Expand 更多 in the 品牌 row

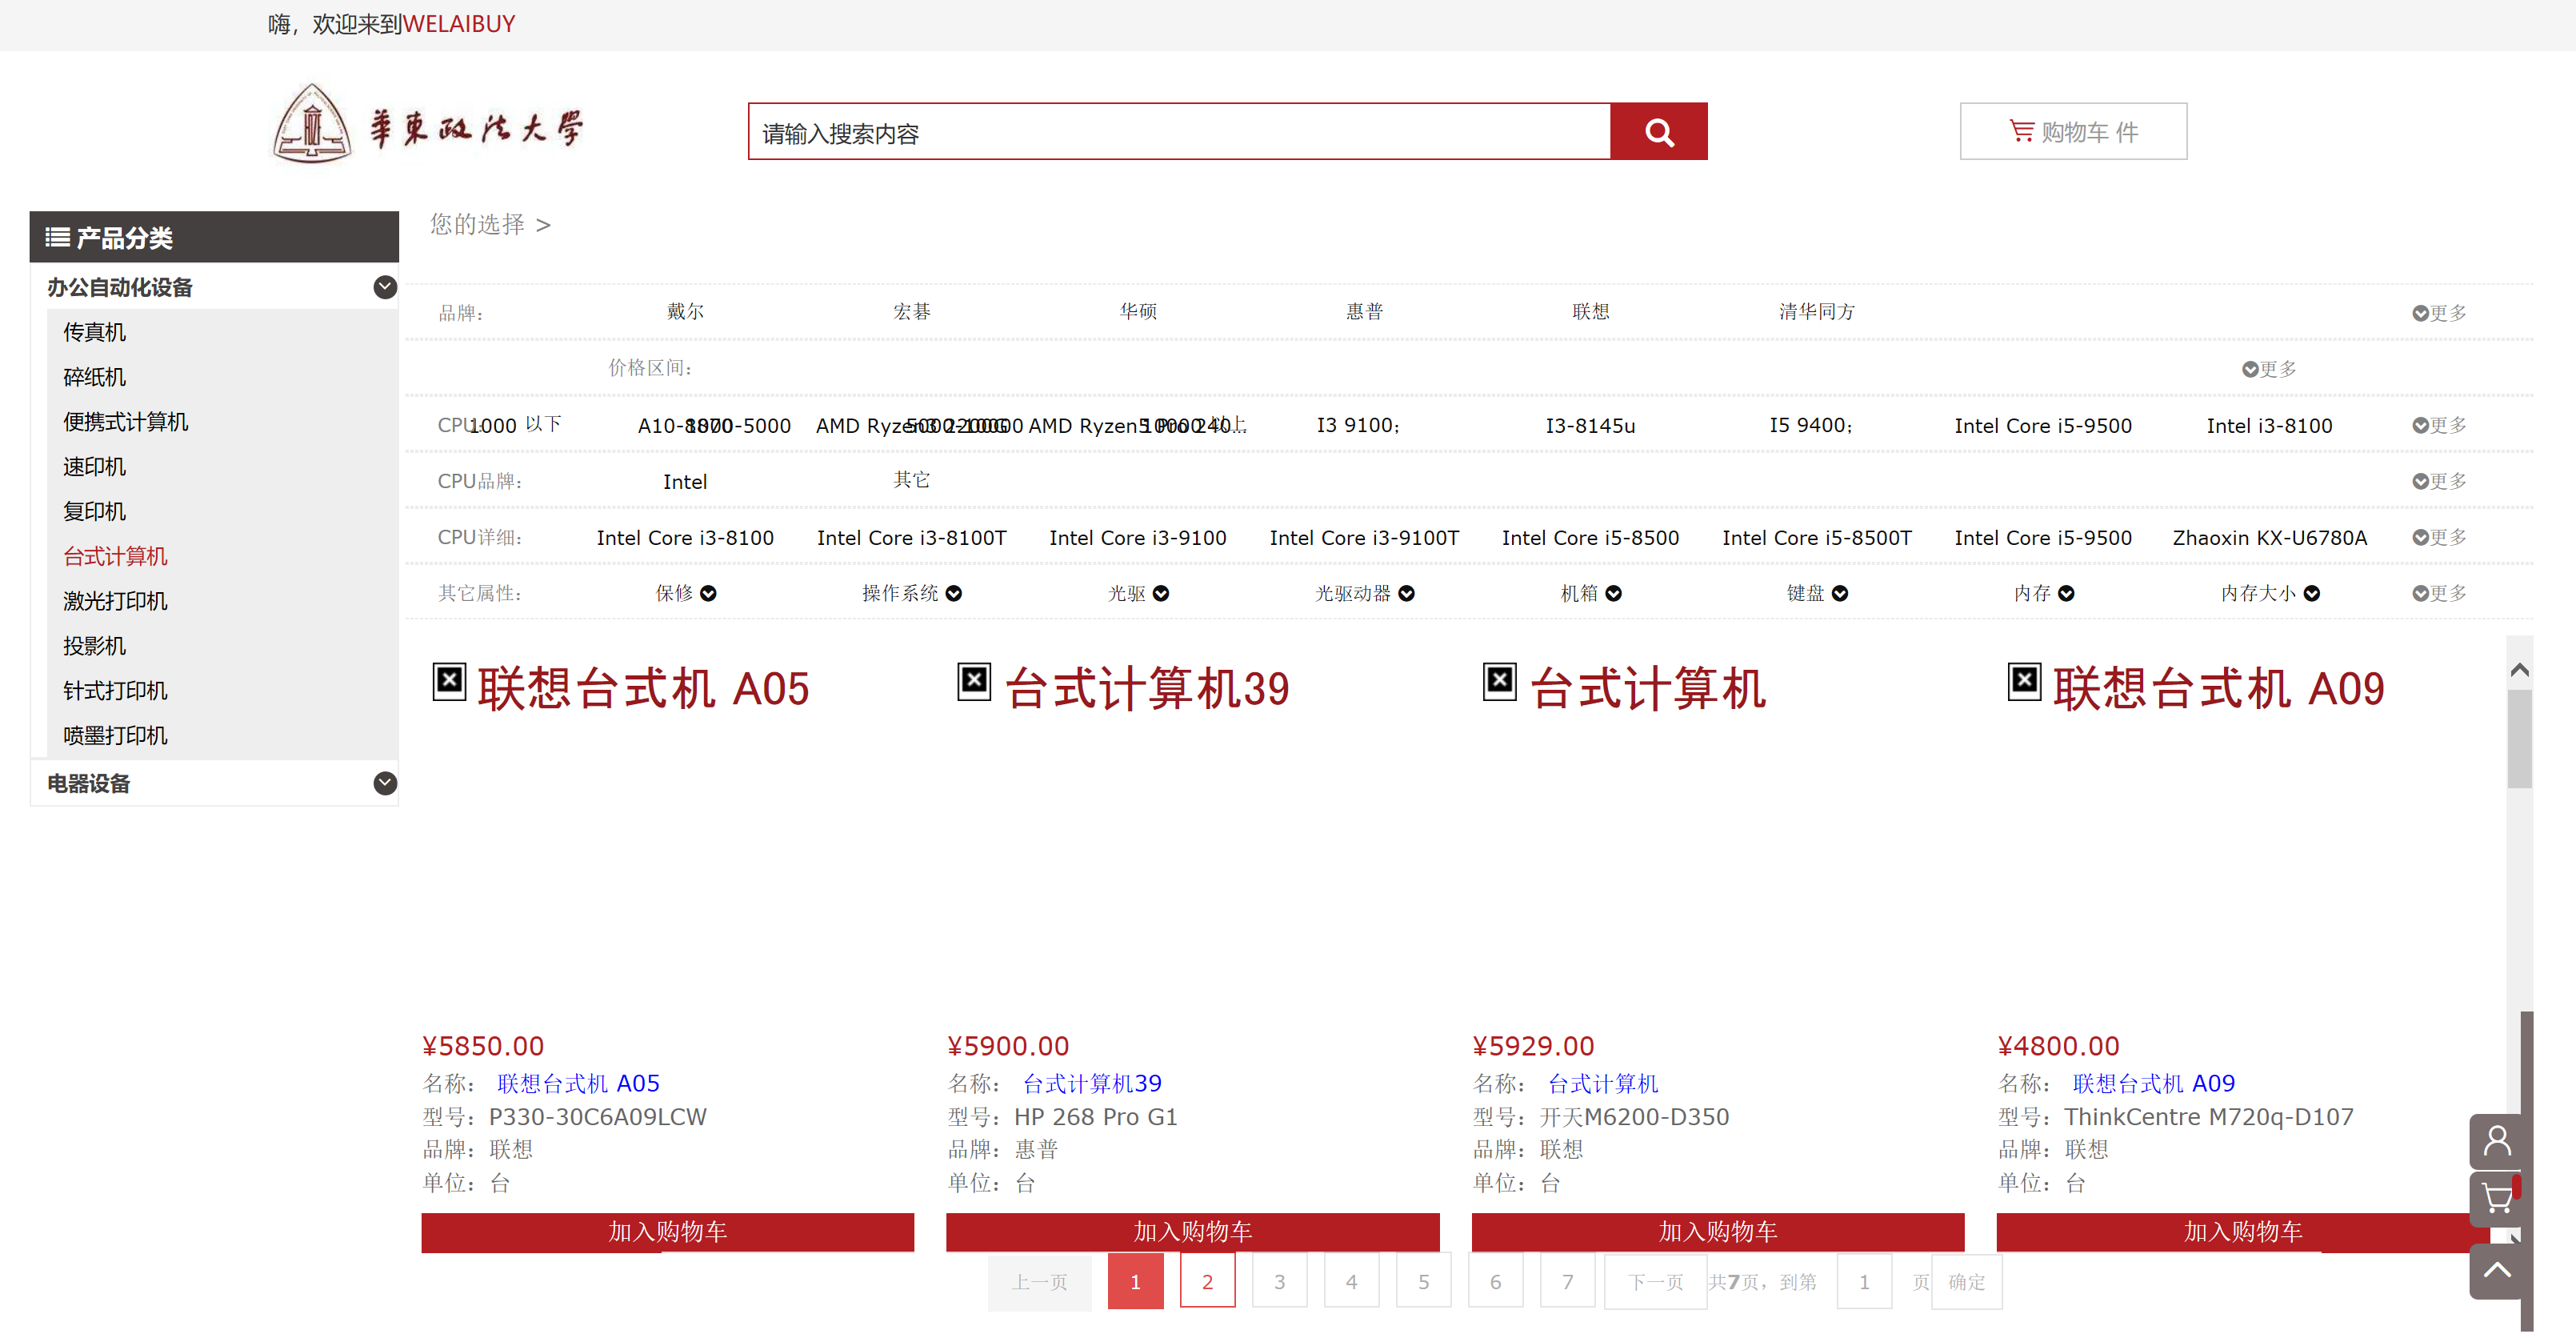[x=2439, y=313]
